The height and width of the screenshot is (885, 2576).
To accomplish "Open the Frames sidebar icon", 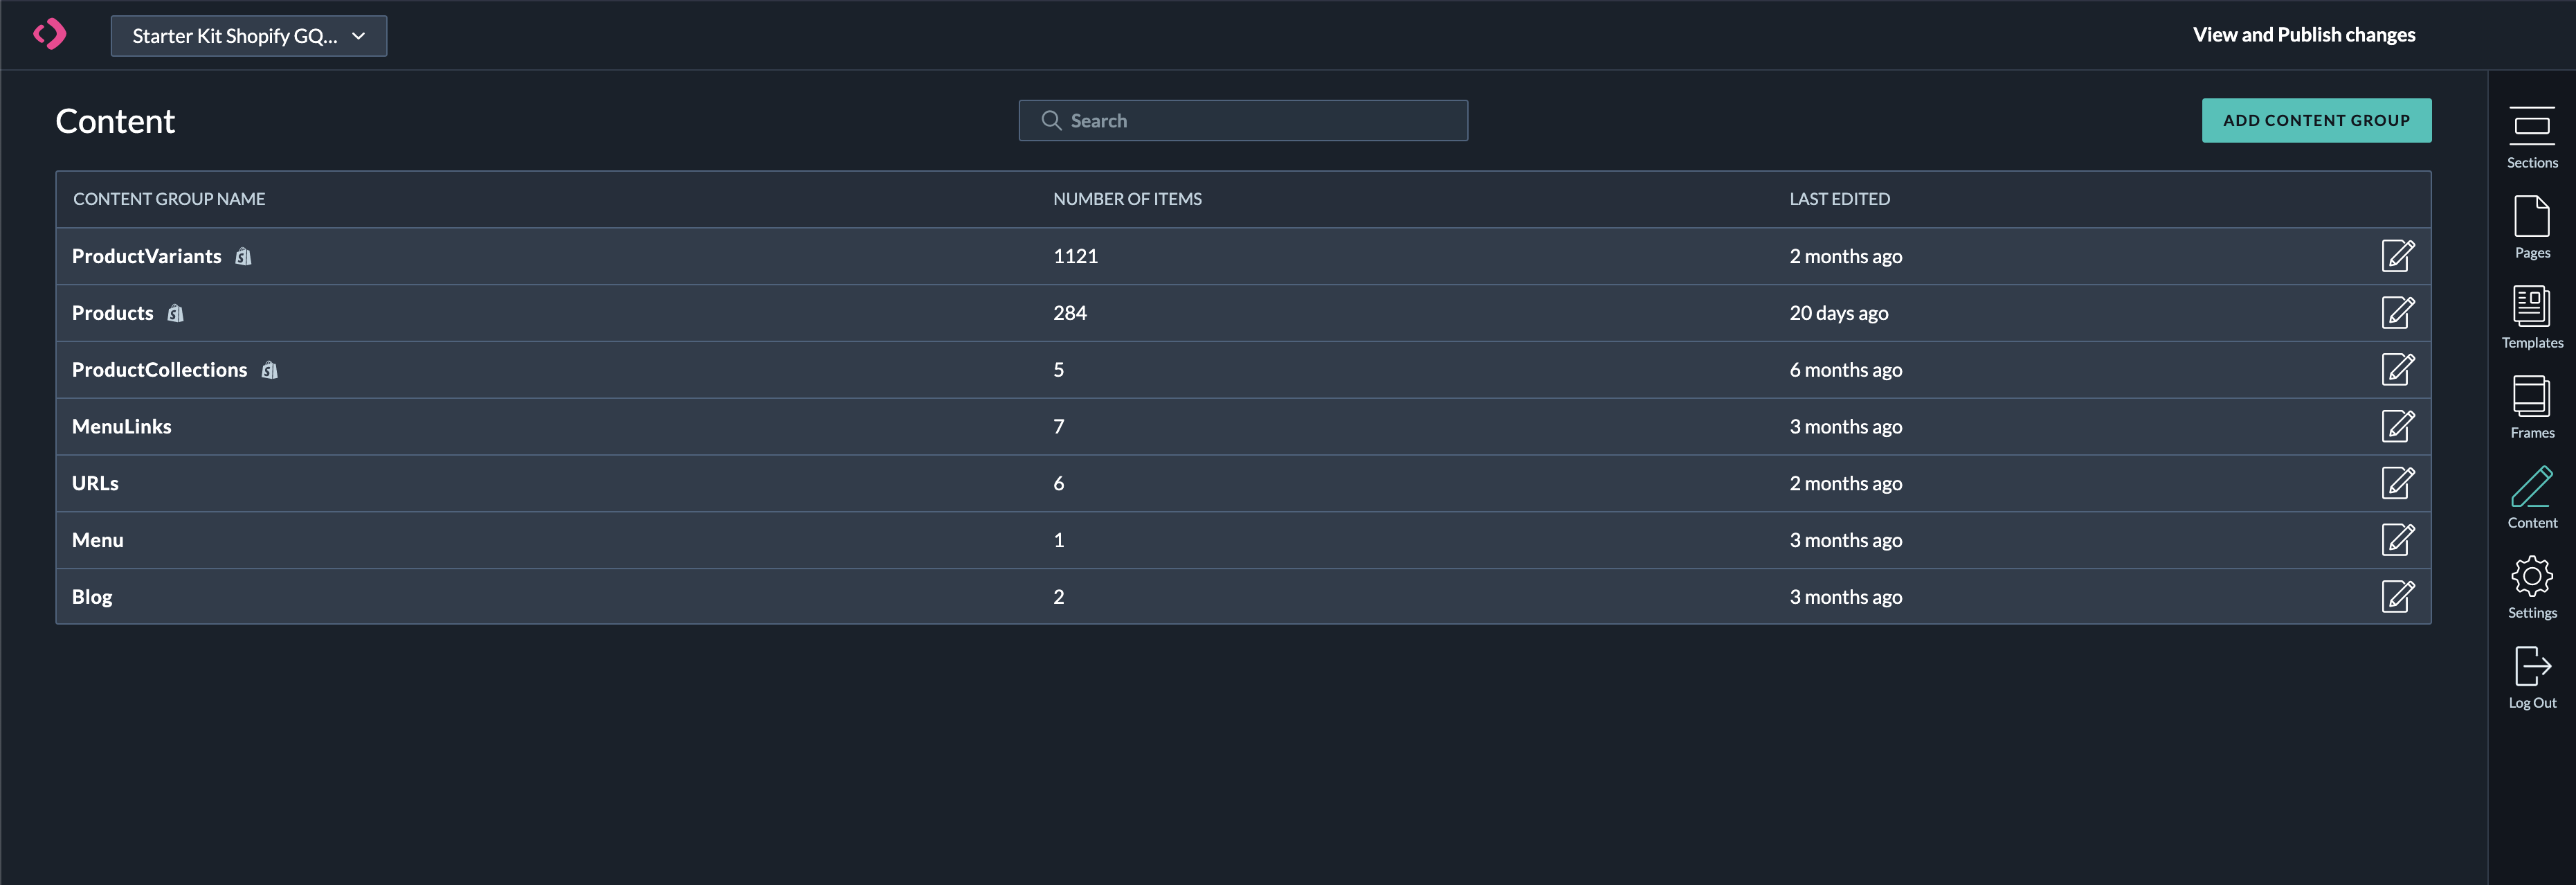I will (2531, 406).
